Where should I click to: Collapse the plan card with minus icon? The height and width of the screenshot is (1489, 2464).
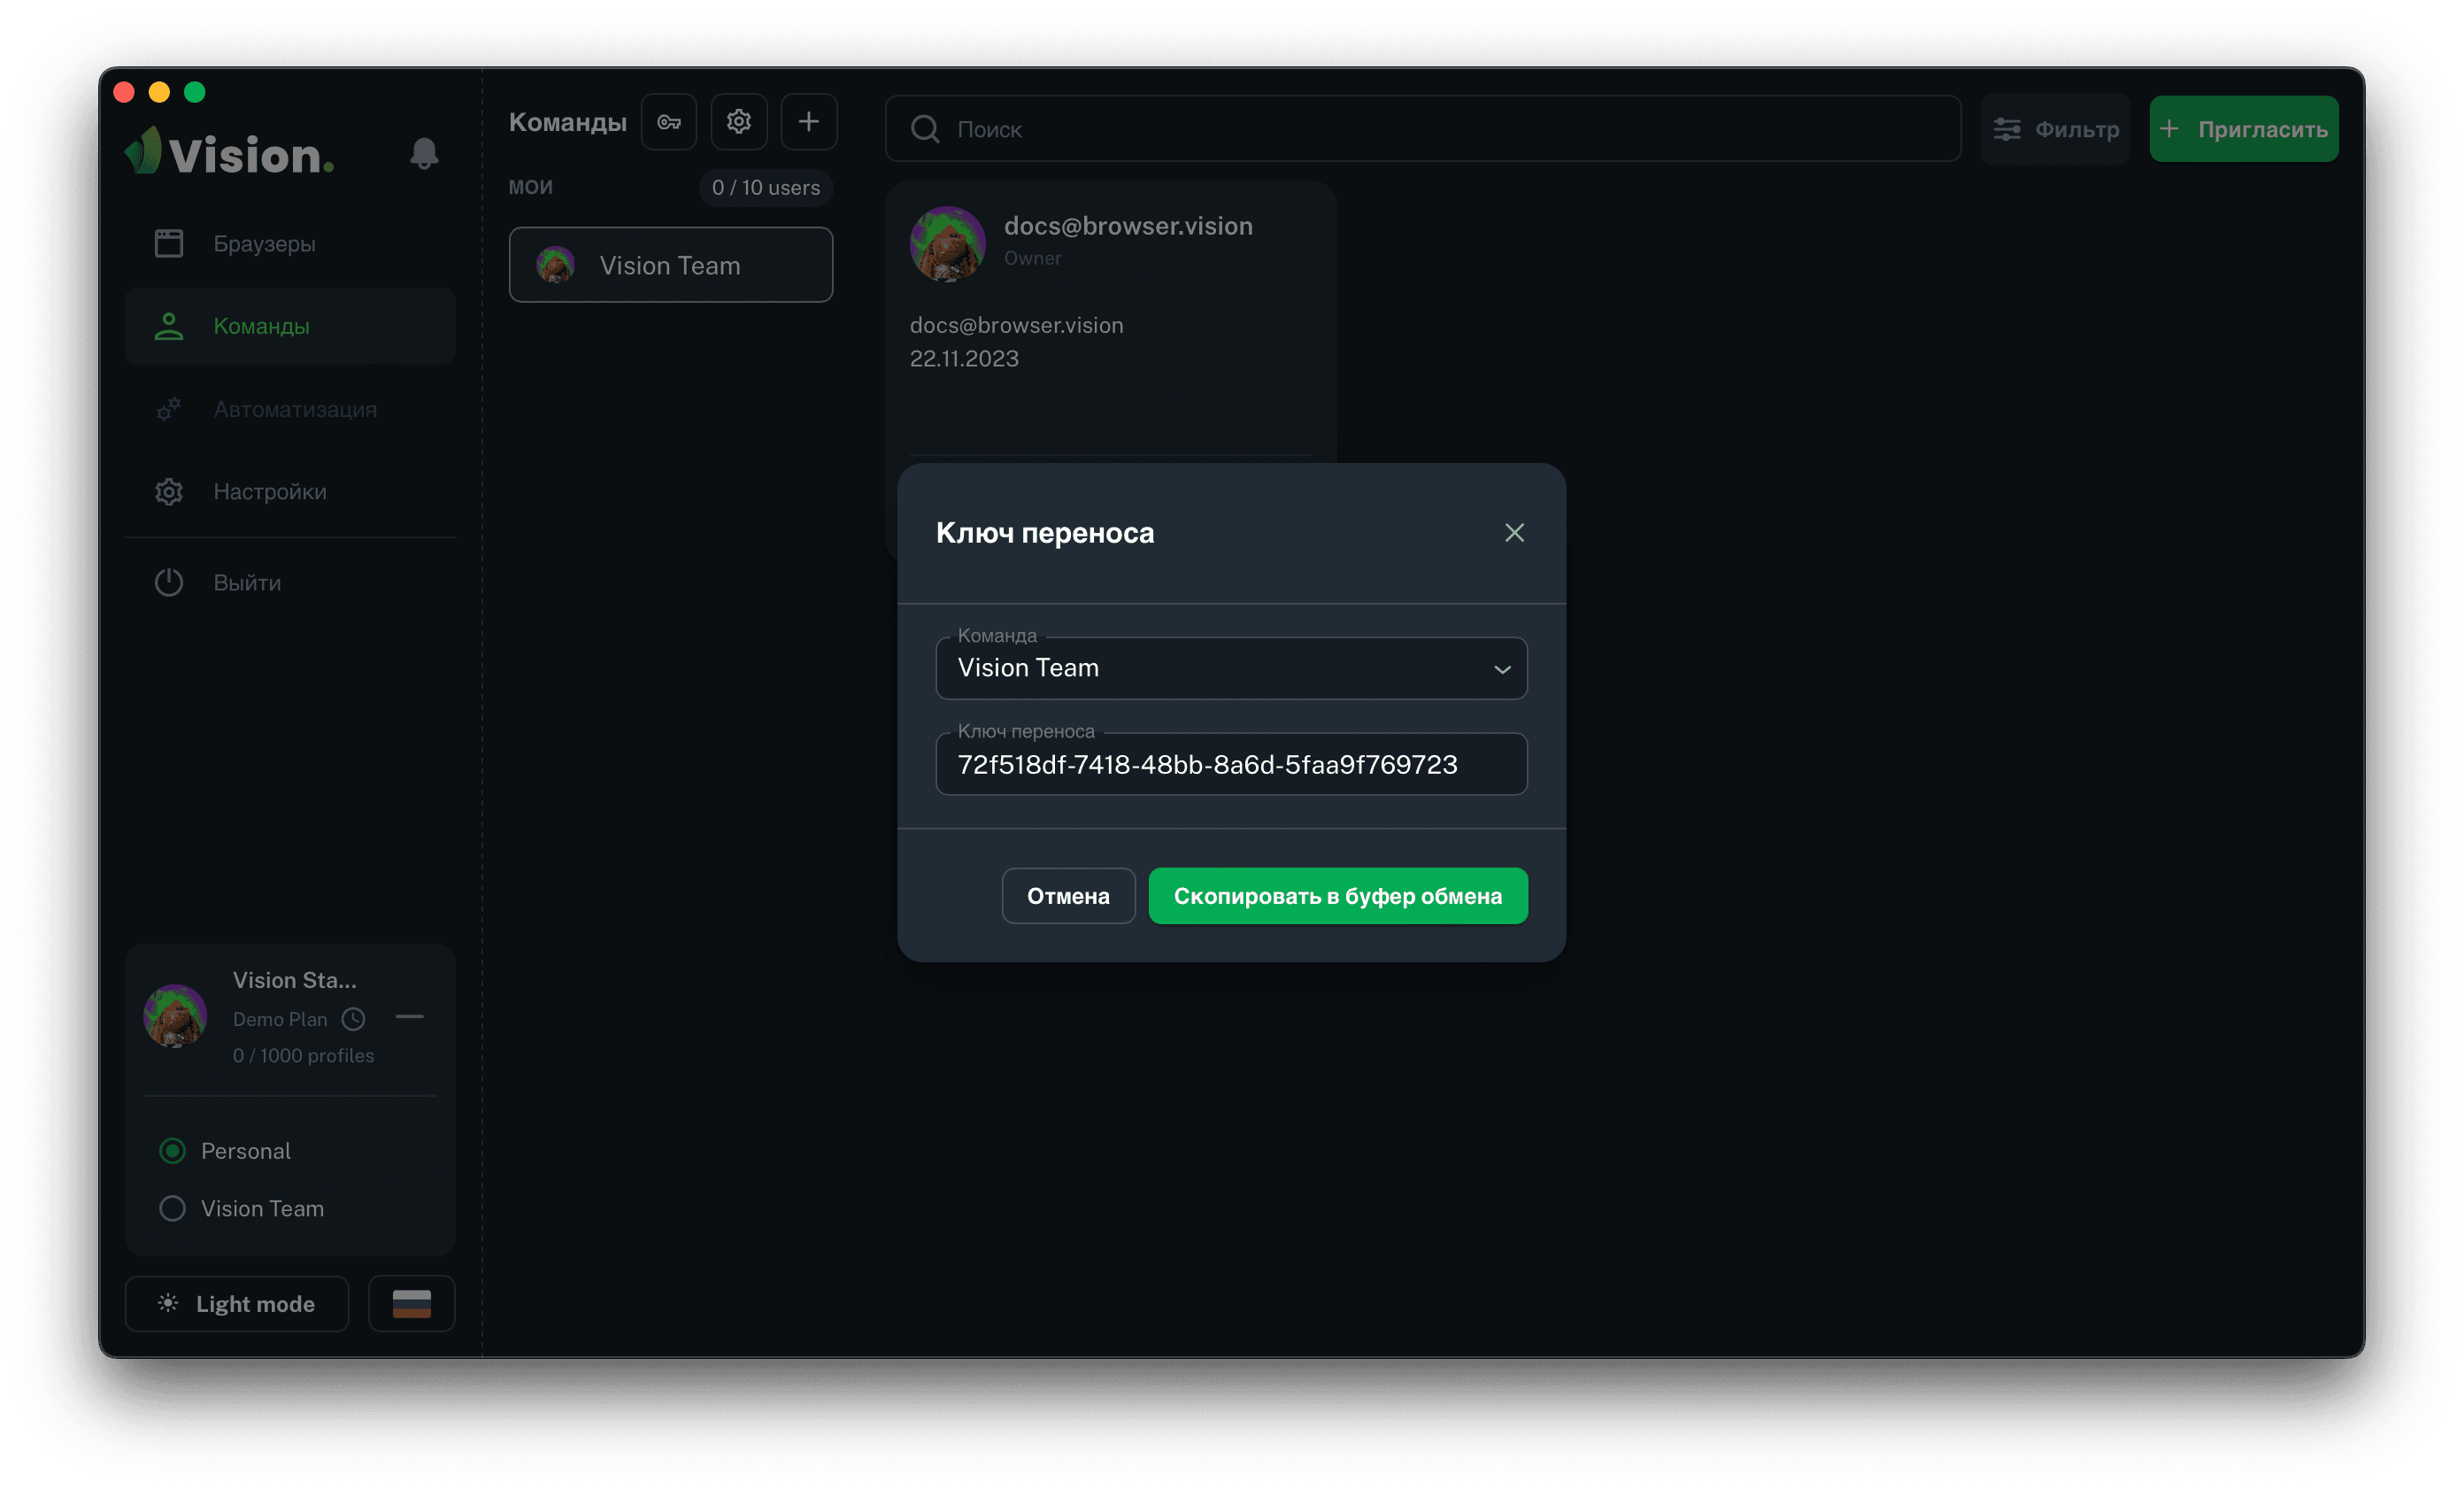409,1017
